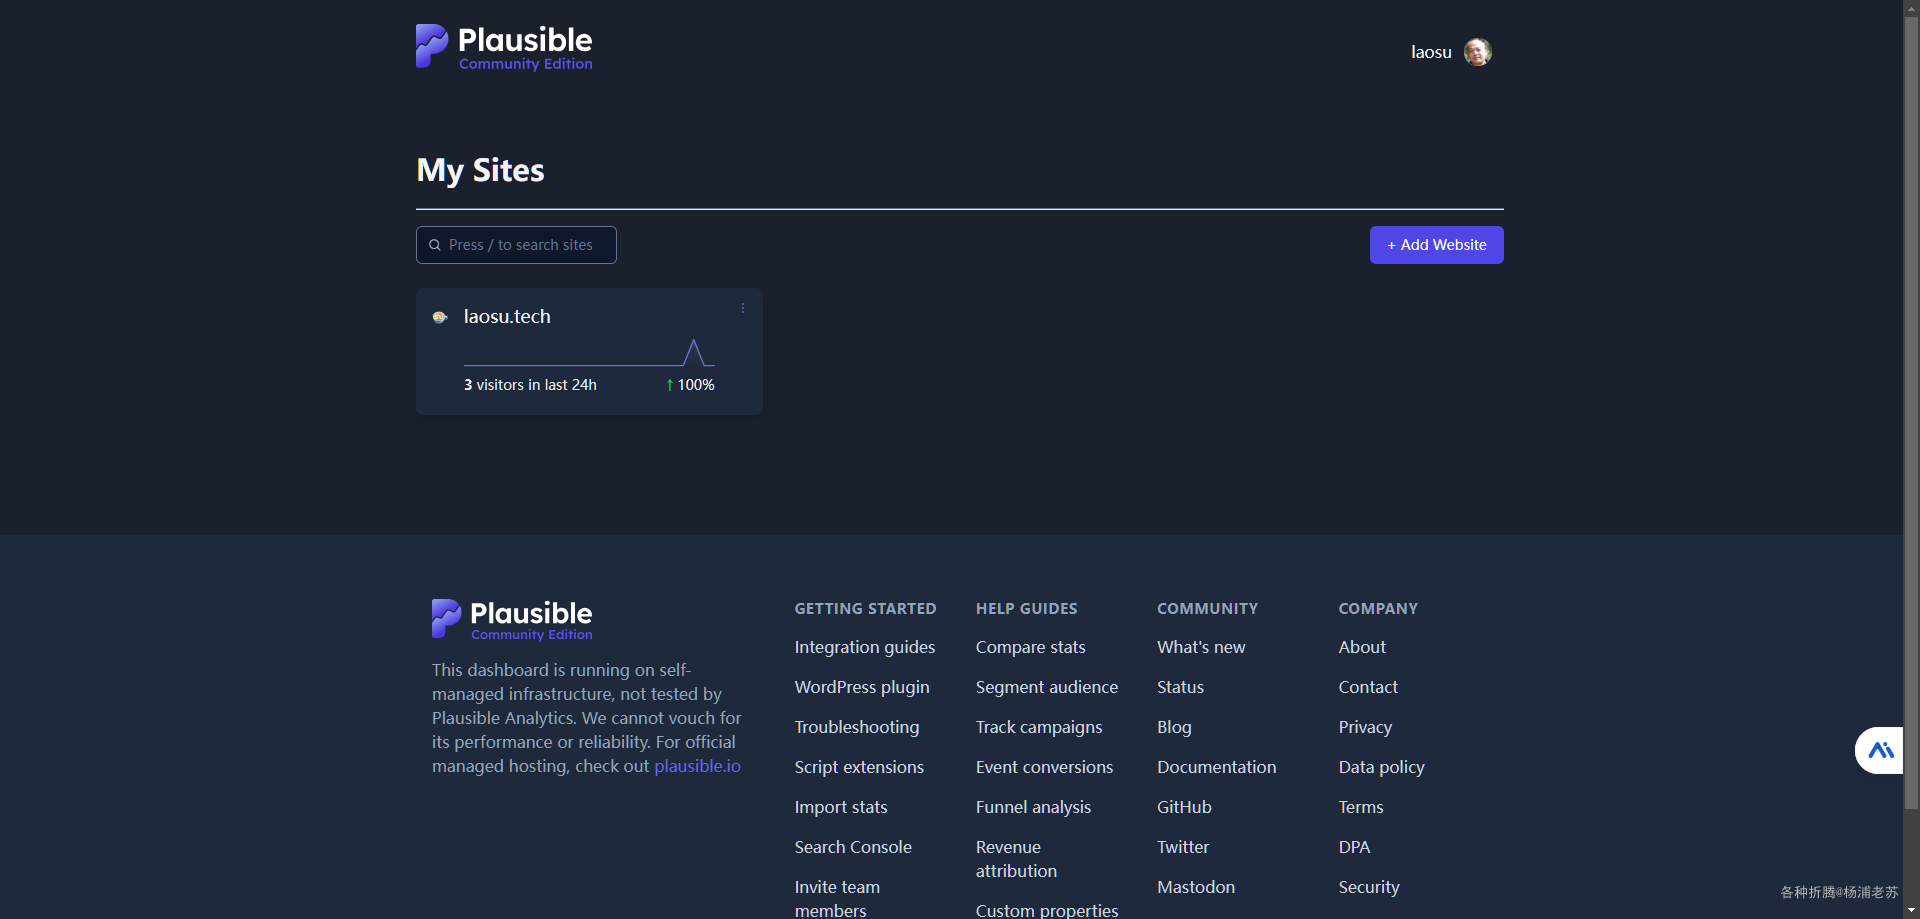Open Funnel analysis help guide
This screenshot has height=919, width=1920.
1033,807
